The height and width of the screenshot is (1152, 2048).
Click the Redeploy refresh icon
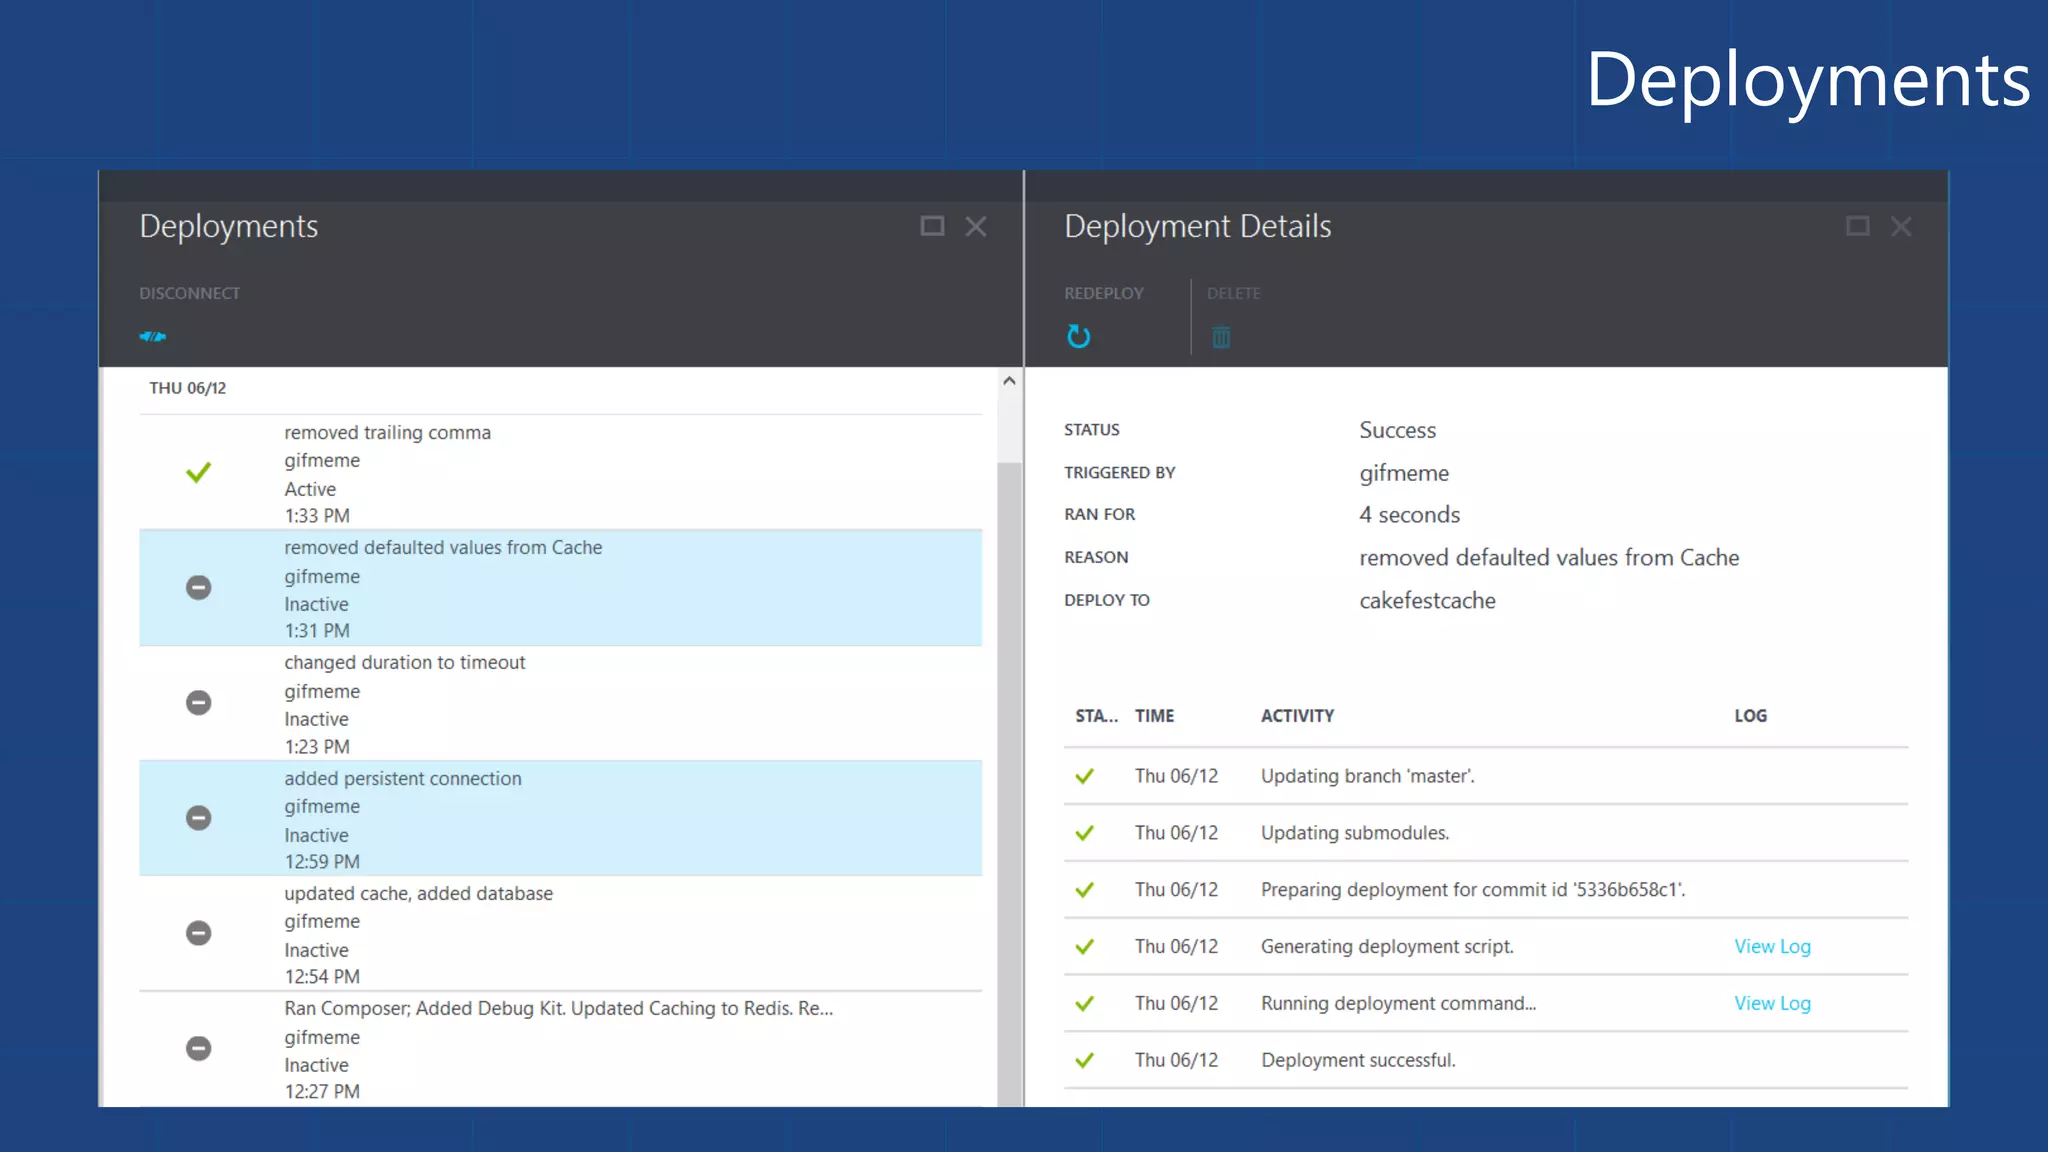1078,336
